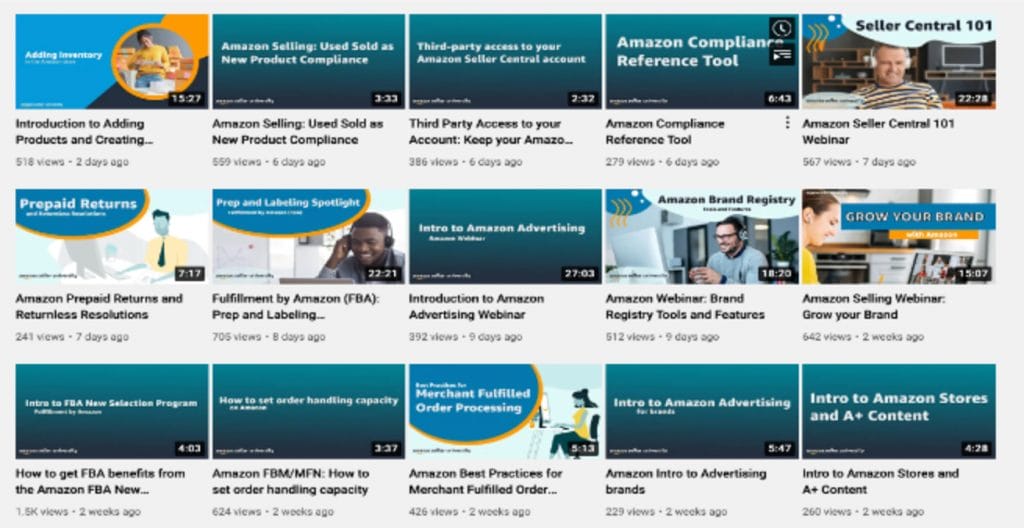The width and height of the screenshot is (1024, 528).
Task: Click title Amazon Seller Central 101 Webinar
Action: click(878, 132)
